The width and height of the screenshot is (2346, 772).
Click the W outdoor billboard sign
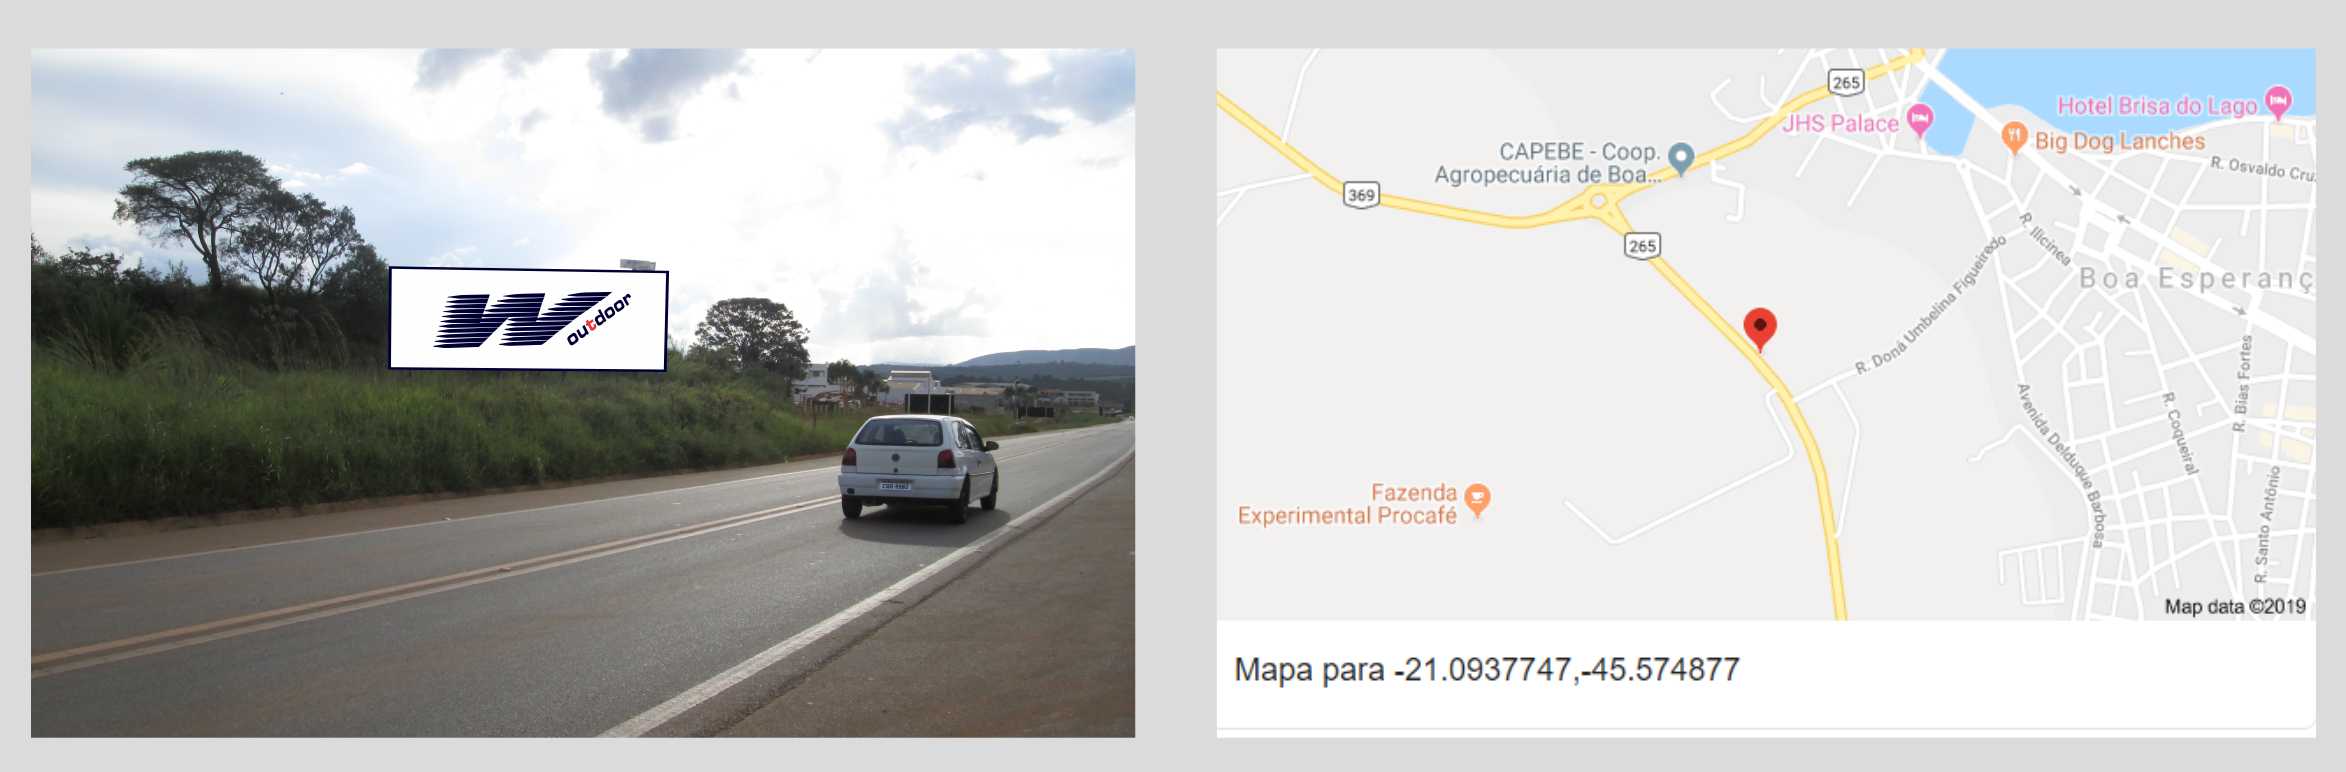click(528, 319)
